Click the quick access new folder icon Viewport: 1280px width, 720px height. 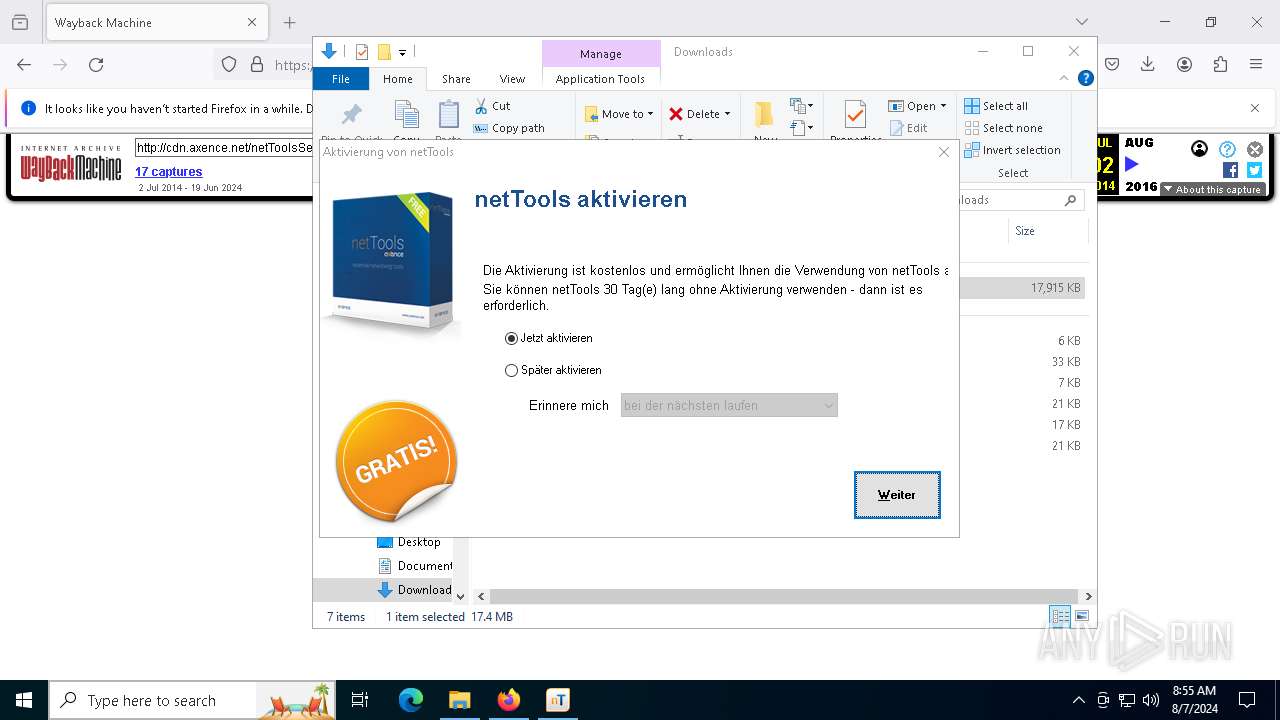point(384,52)
